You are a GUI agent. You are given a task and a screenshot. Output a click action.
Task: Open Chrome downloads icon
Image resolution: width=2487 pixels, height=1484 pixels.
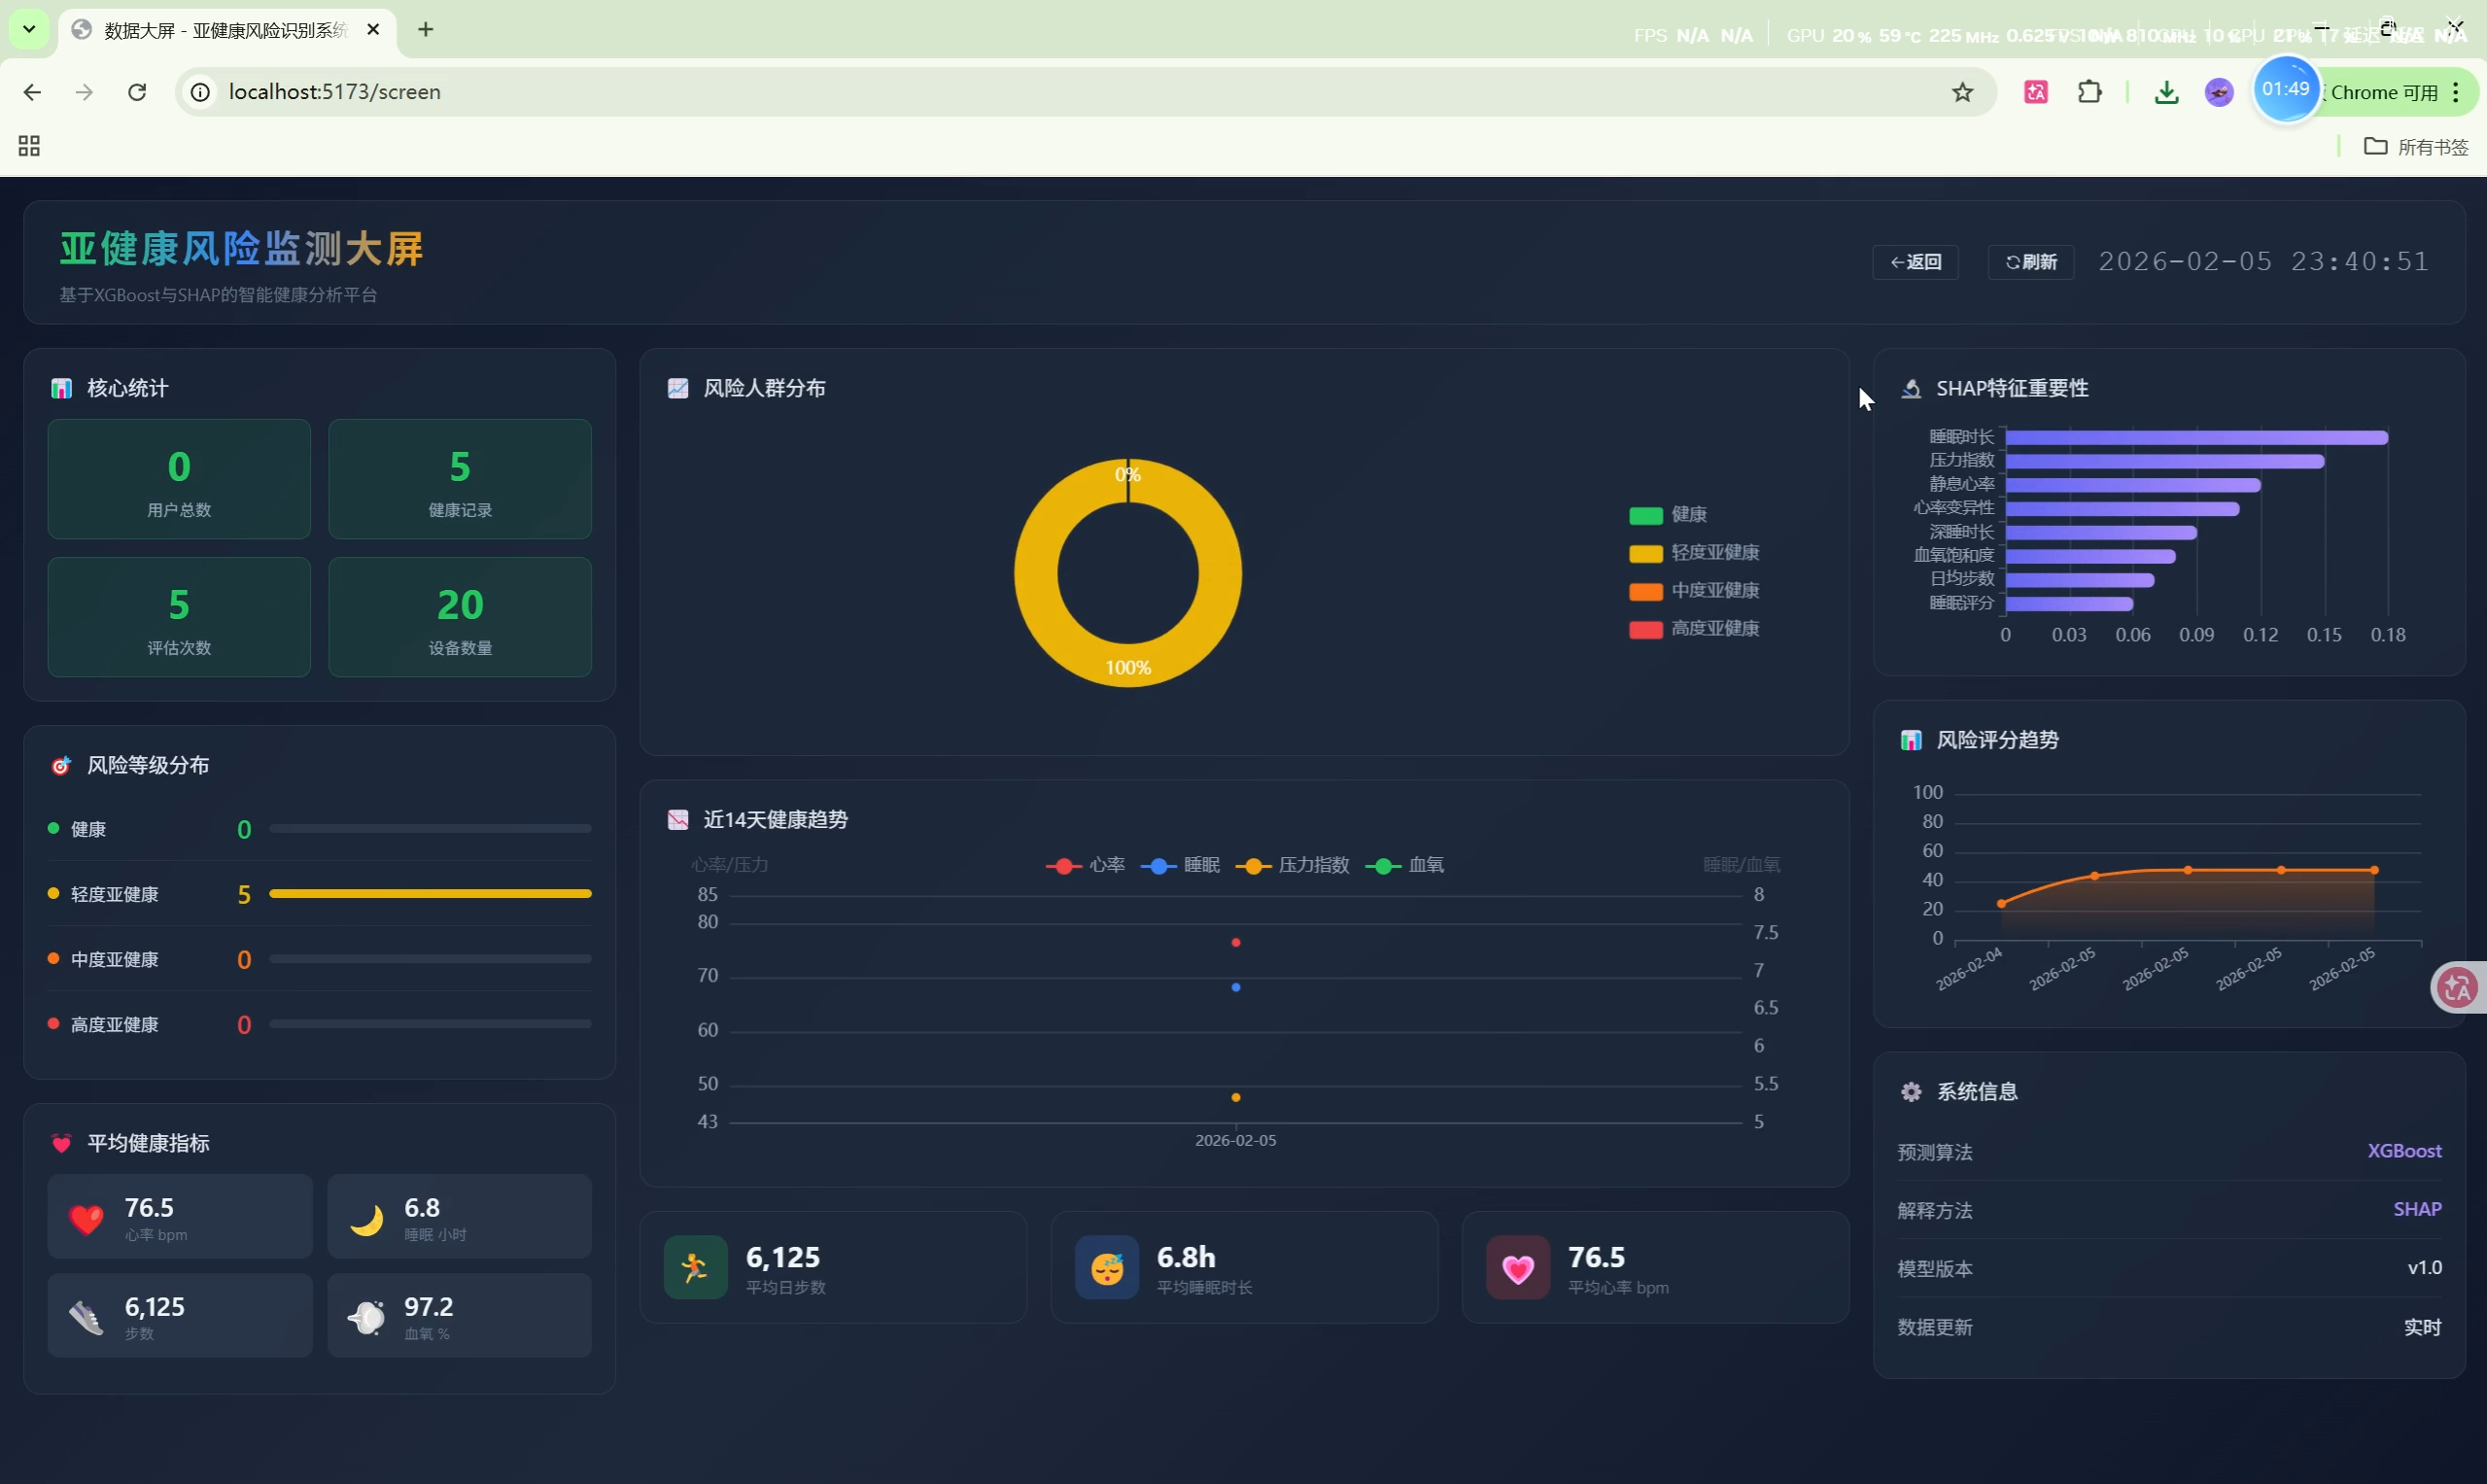(2166, 92)
